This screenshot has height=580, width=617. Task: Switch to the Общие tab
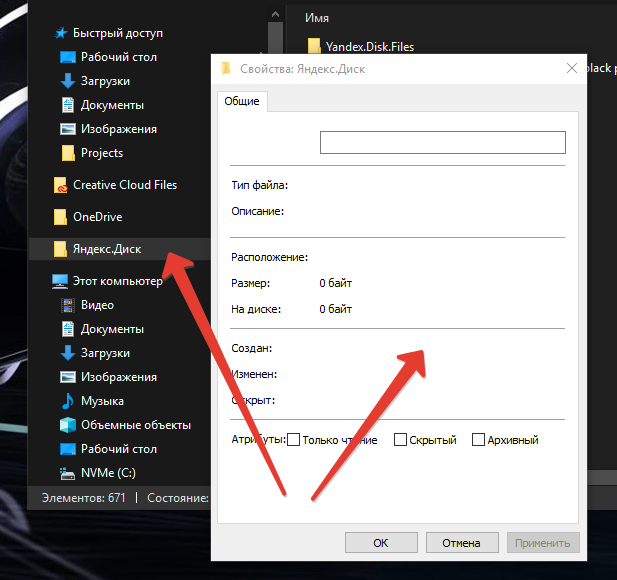(x=242, y=101)
